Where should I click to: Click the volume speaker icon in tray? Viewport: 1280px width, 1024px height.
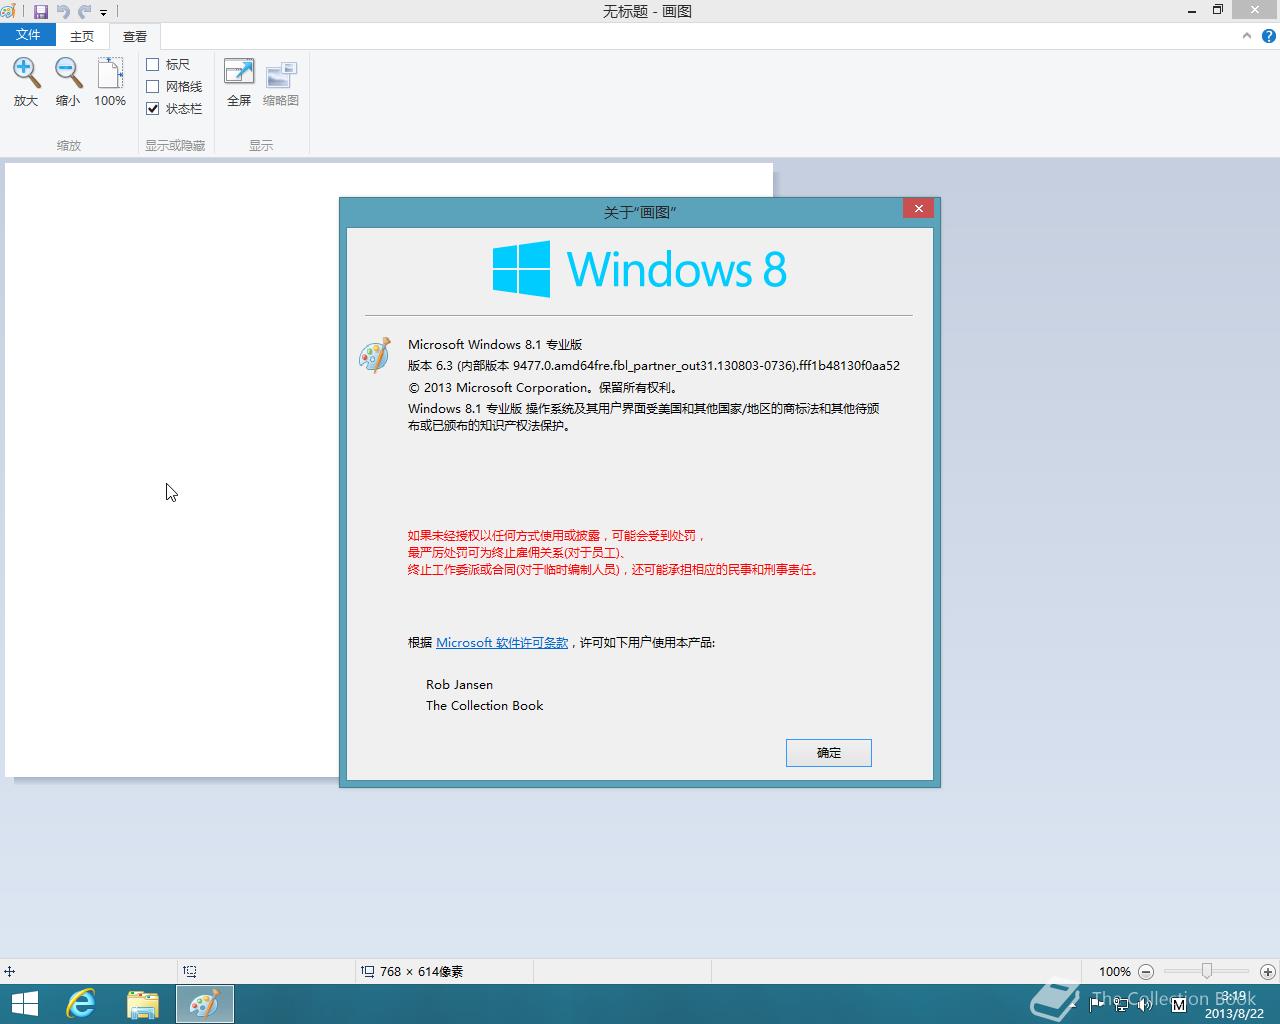(x=1147, y=1003)
